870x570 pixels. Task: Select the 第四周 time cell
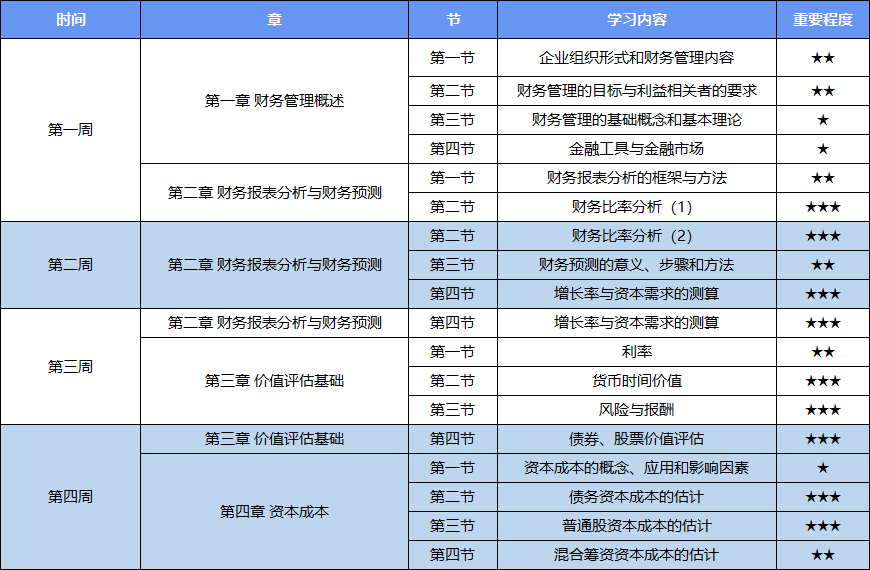[x=70, y=497]
